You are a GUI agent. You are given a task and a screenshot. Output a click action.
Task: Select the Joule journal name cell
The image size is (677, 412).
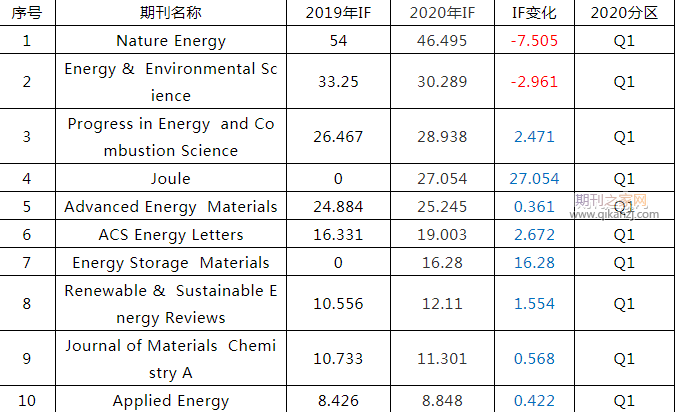click(x=171, y=178)
